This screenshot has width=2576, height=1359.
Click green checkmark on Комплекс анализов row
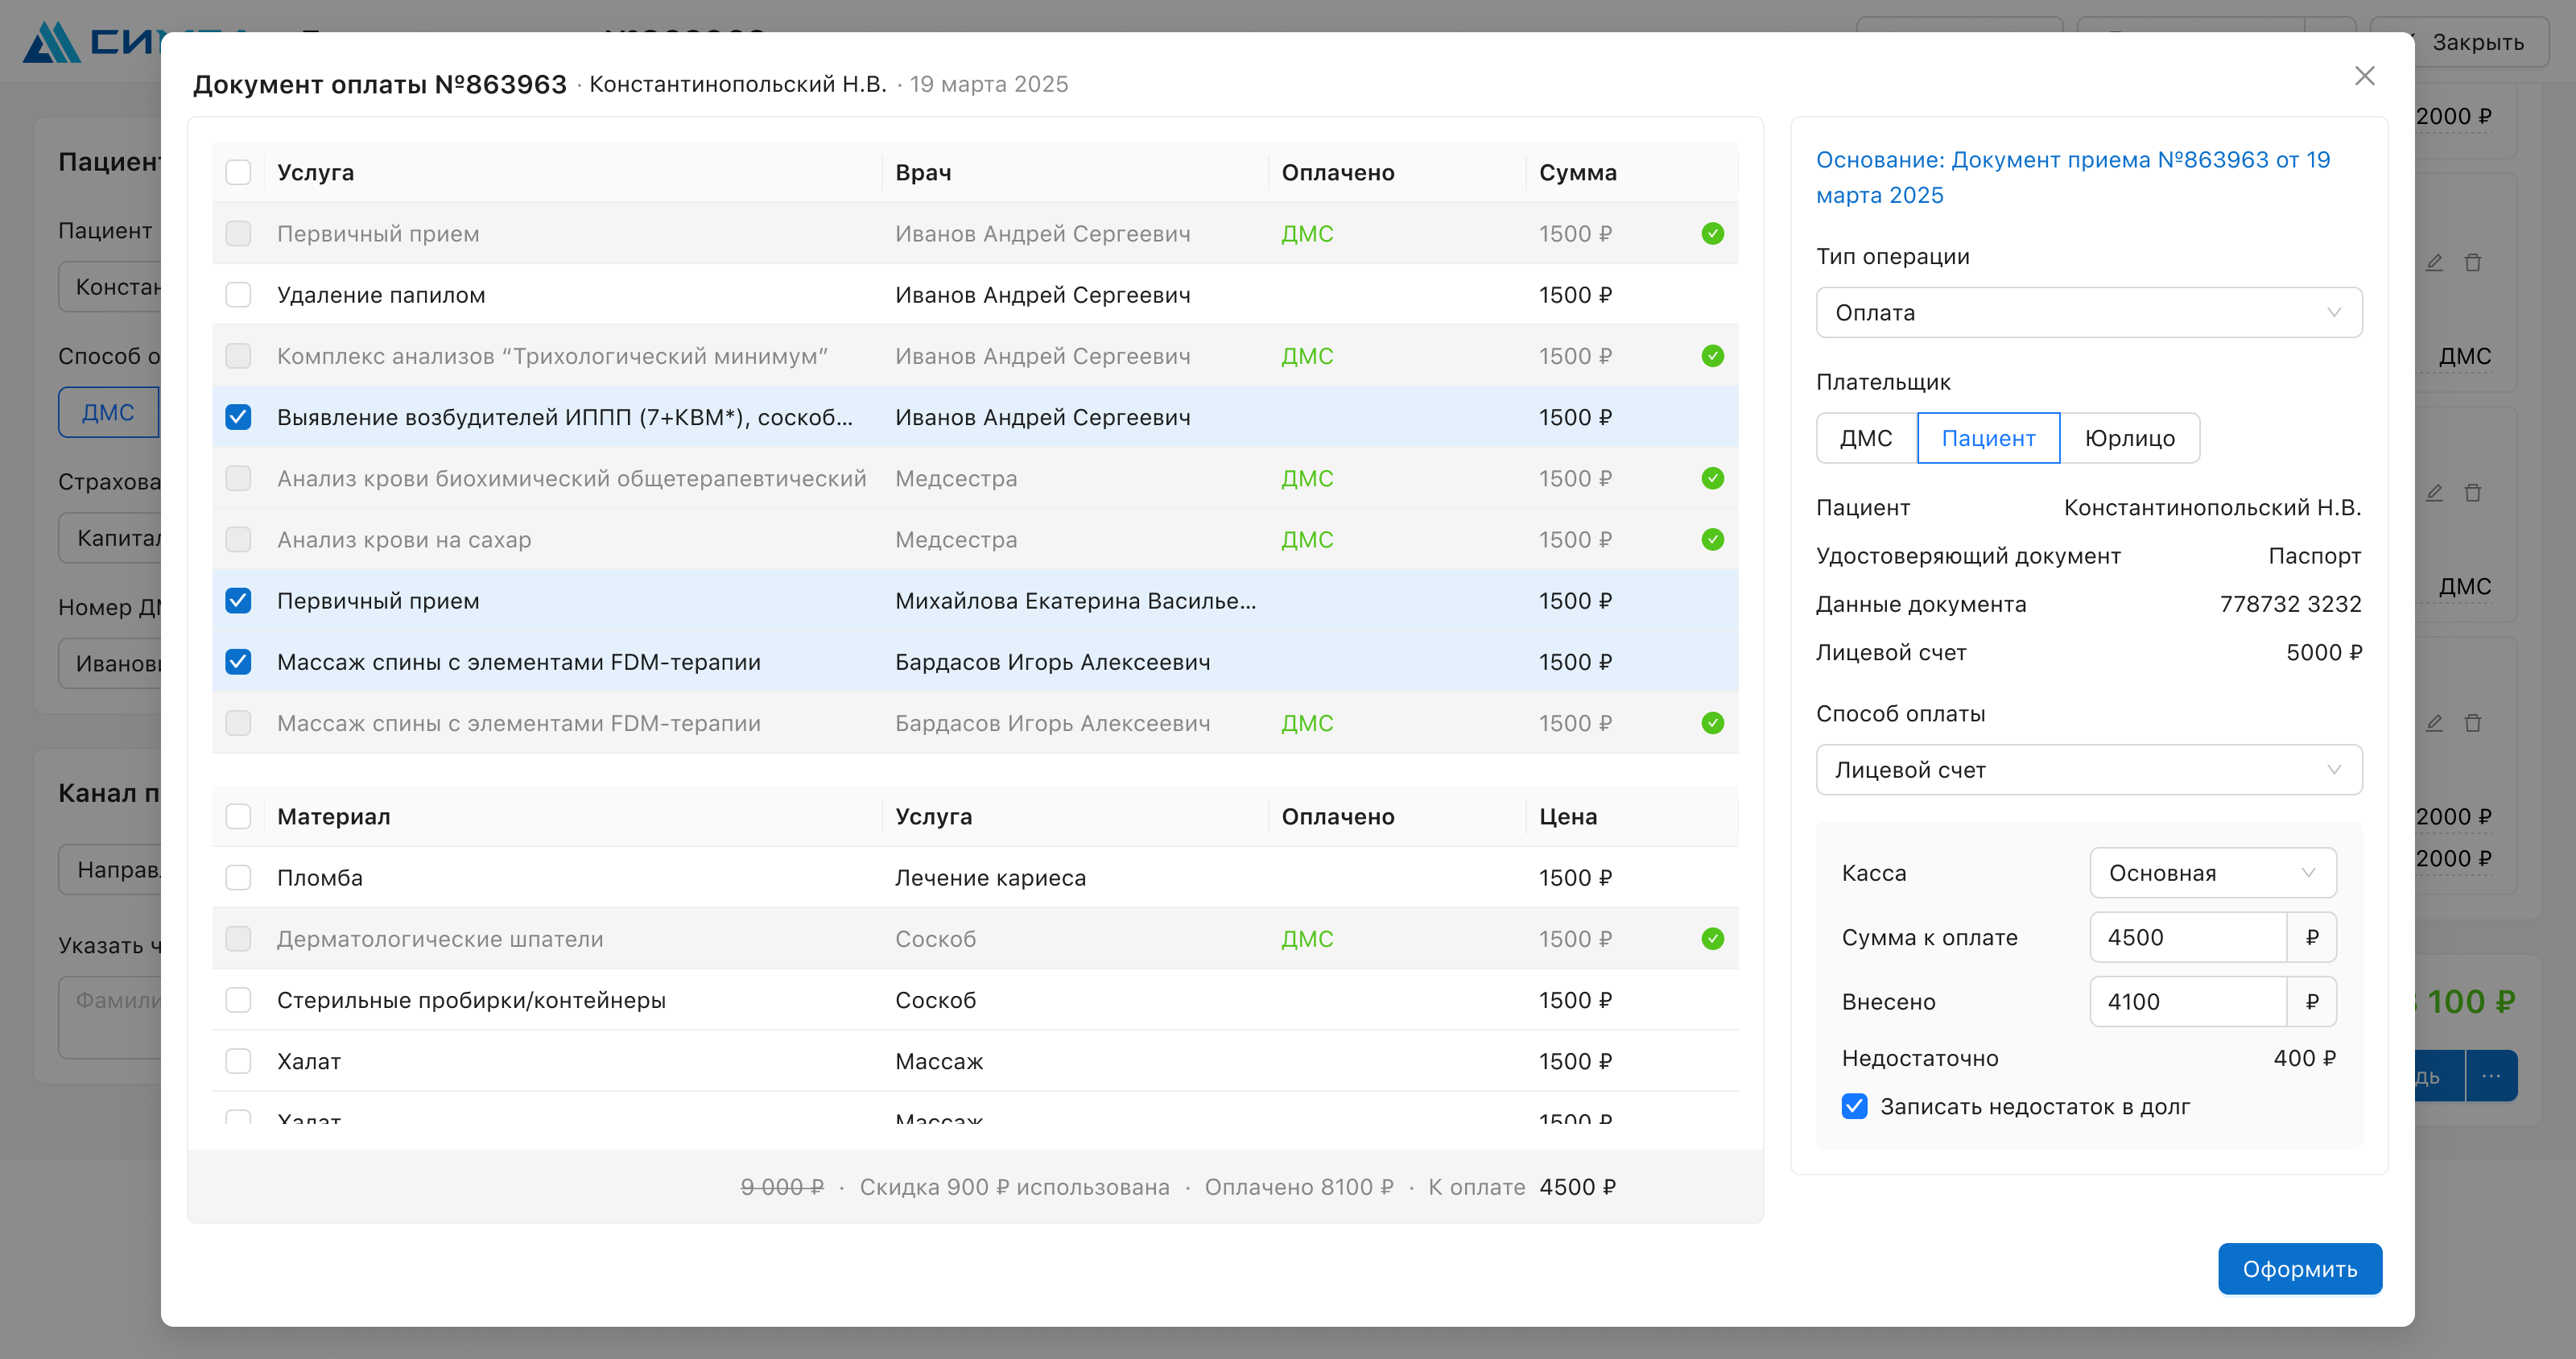point(1712,356)
